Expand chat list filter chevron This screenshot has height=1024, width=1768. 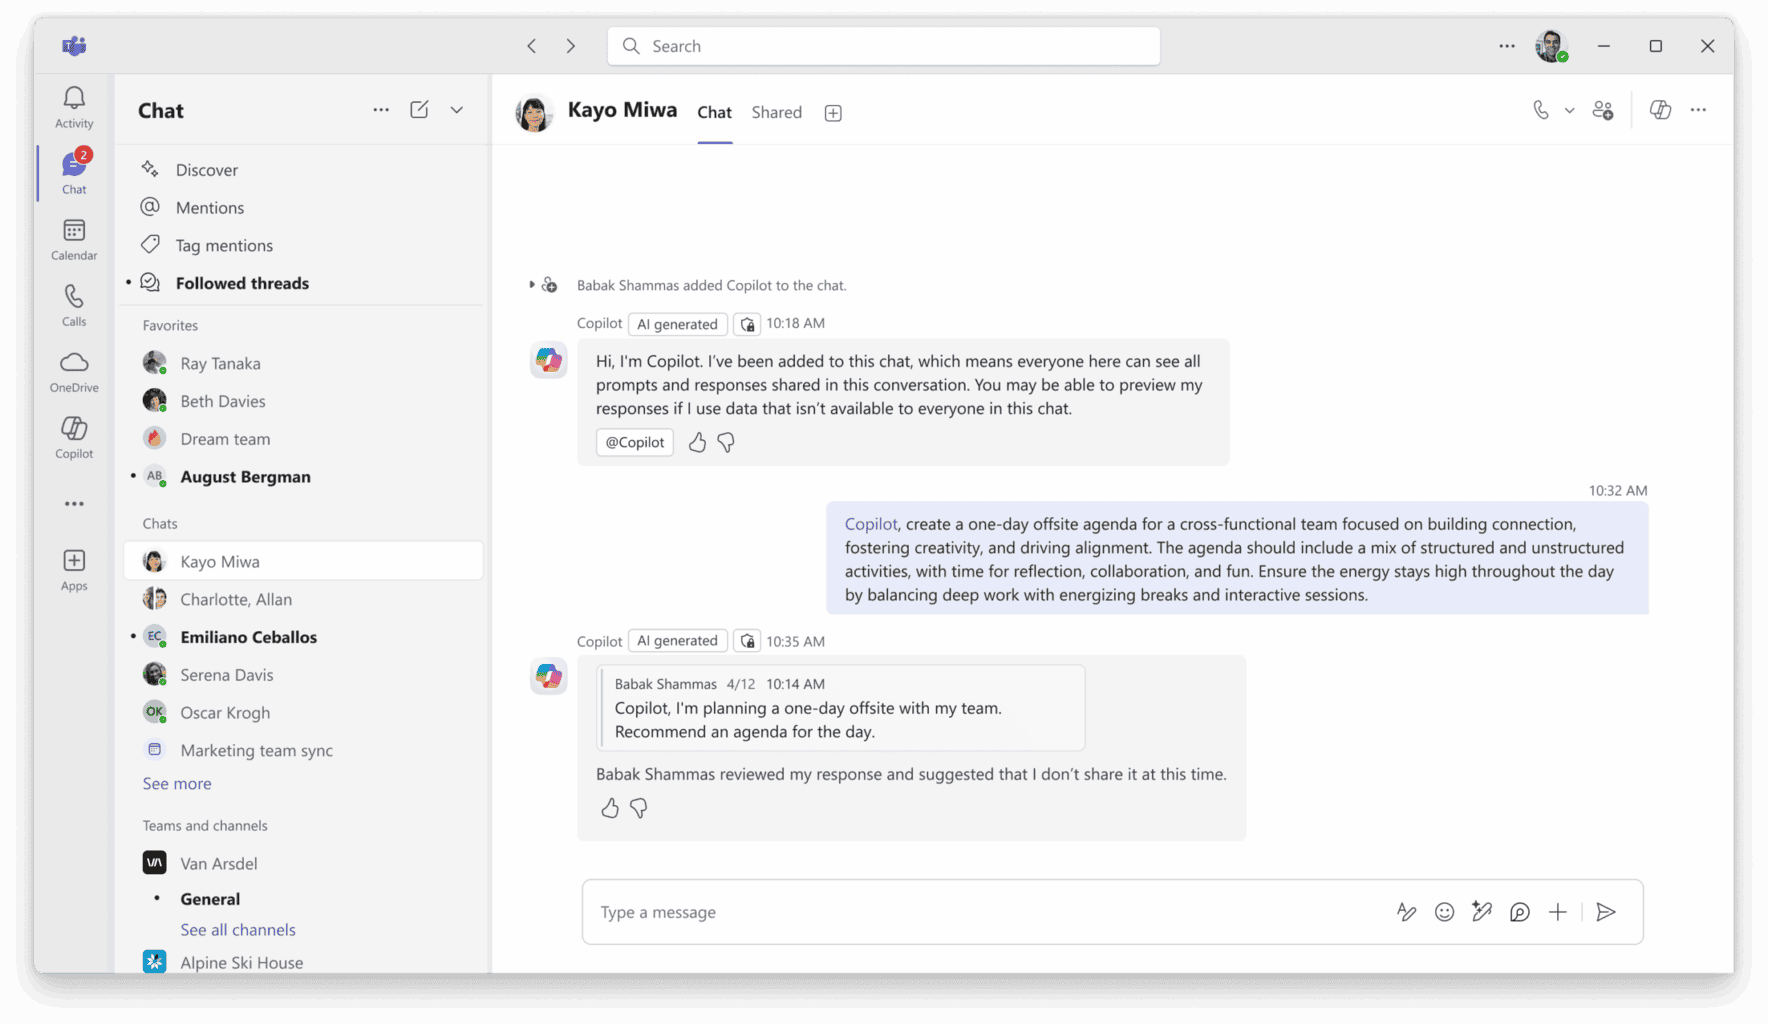tap(457, 110)
